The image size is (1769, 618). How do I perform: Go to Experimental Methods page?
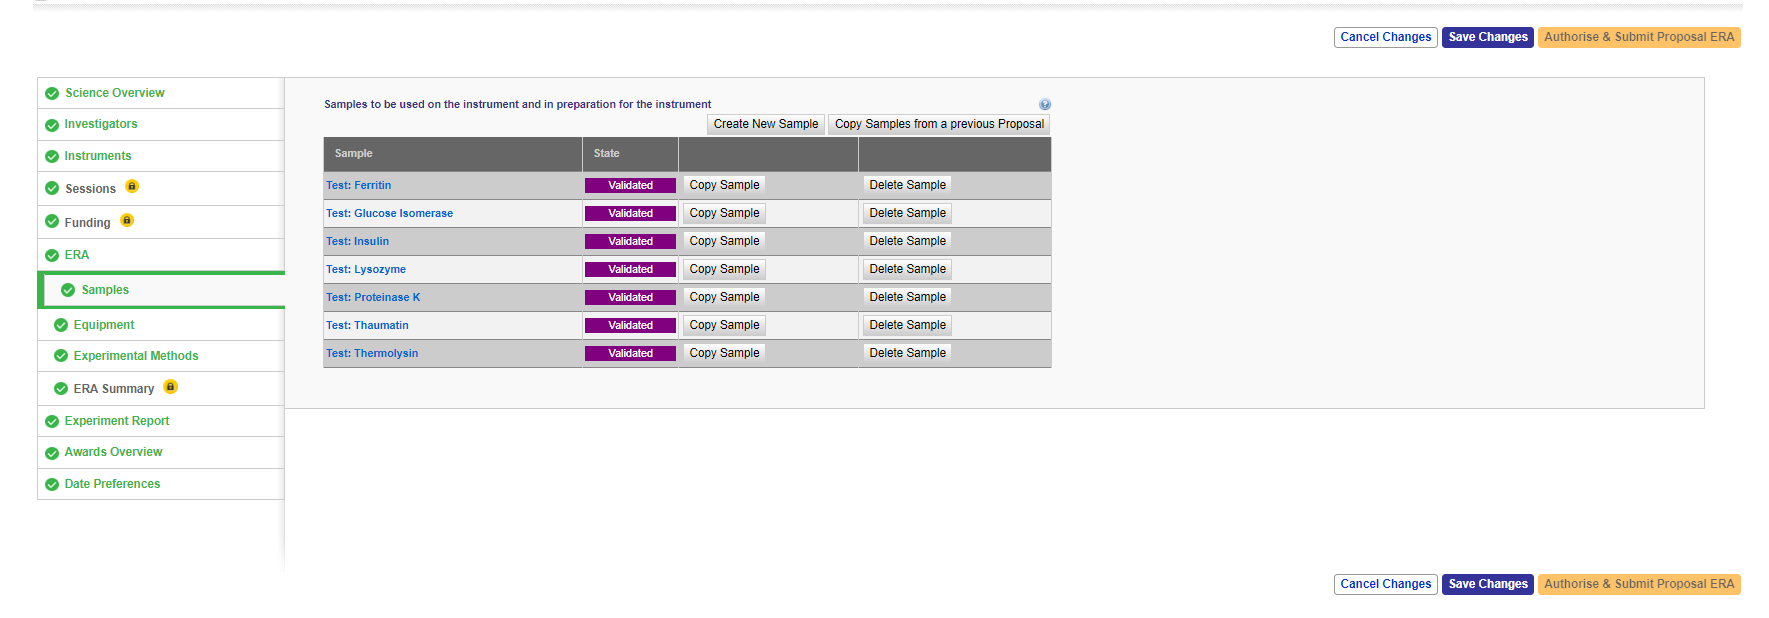point(136,356)
